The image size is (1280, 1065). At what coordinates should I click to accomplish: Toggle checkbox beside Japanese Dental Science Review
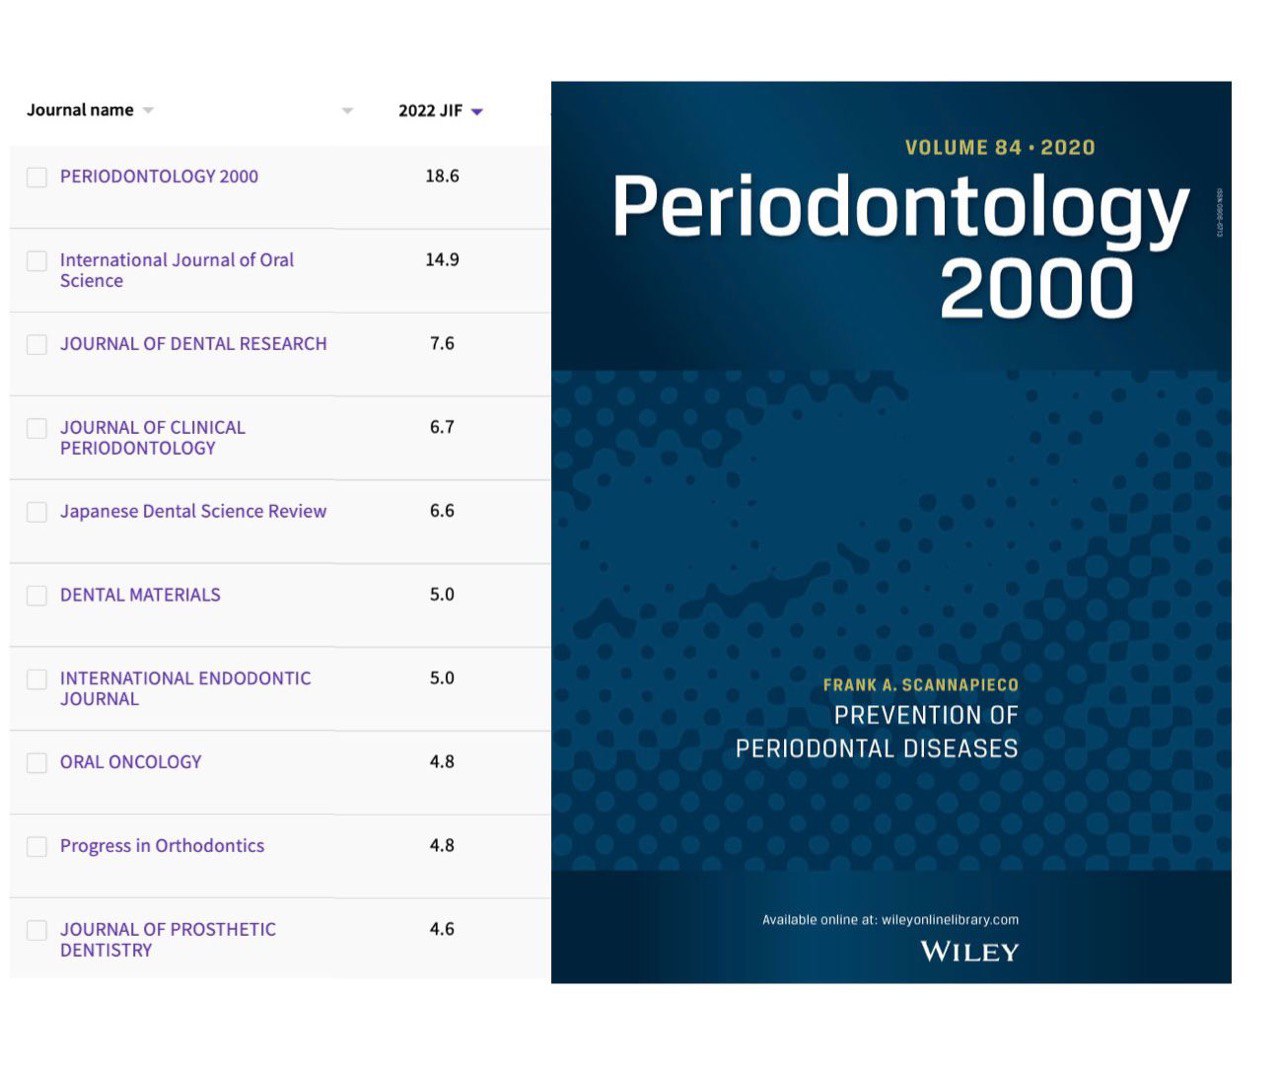click(x=37, y=512)
